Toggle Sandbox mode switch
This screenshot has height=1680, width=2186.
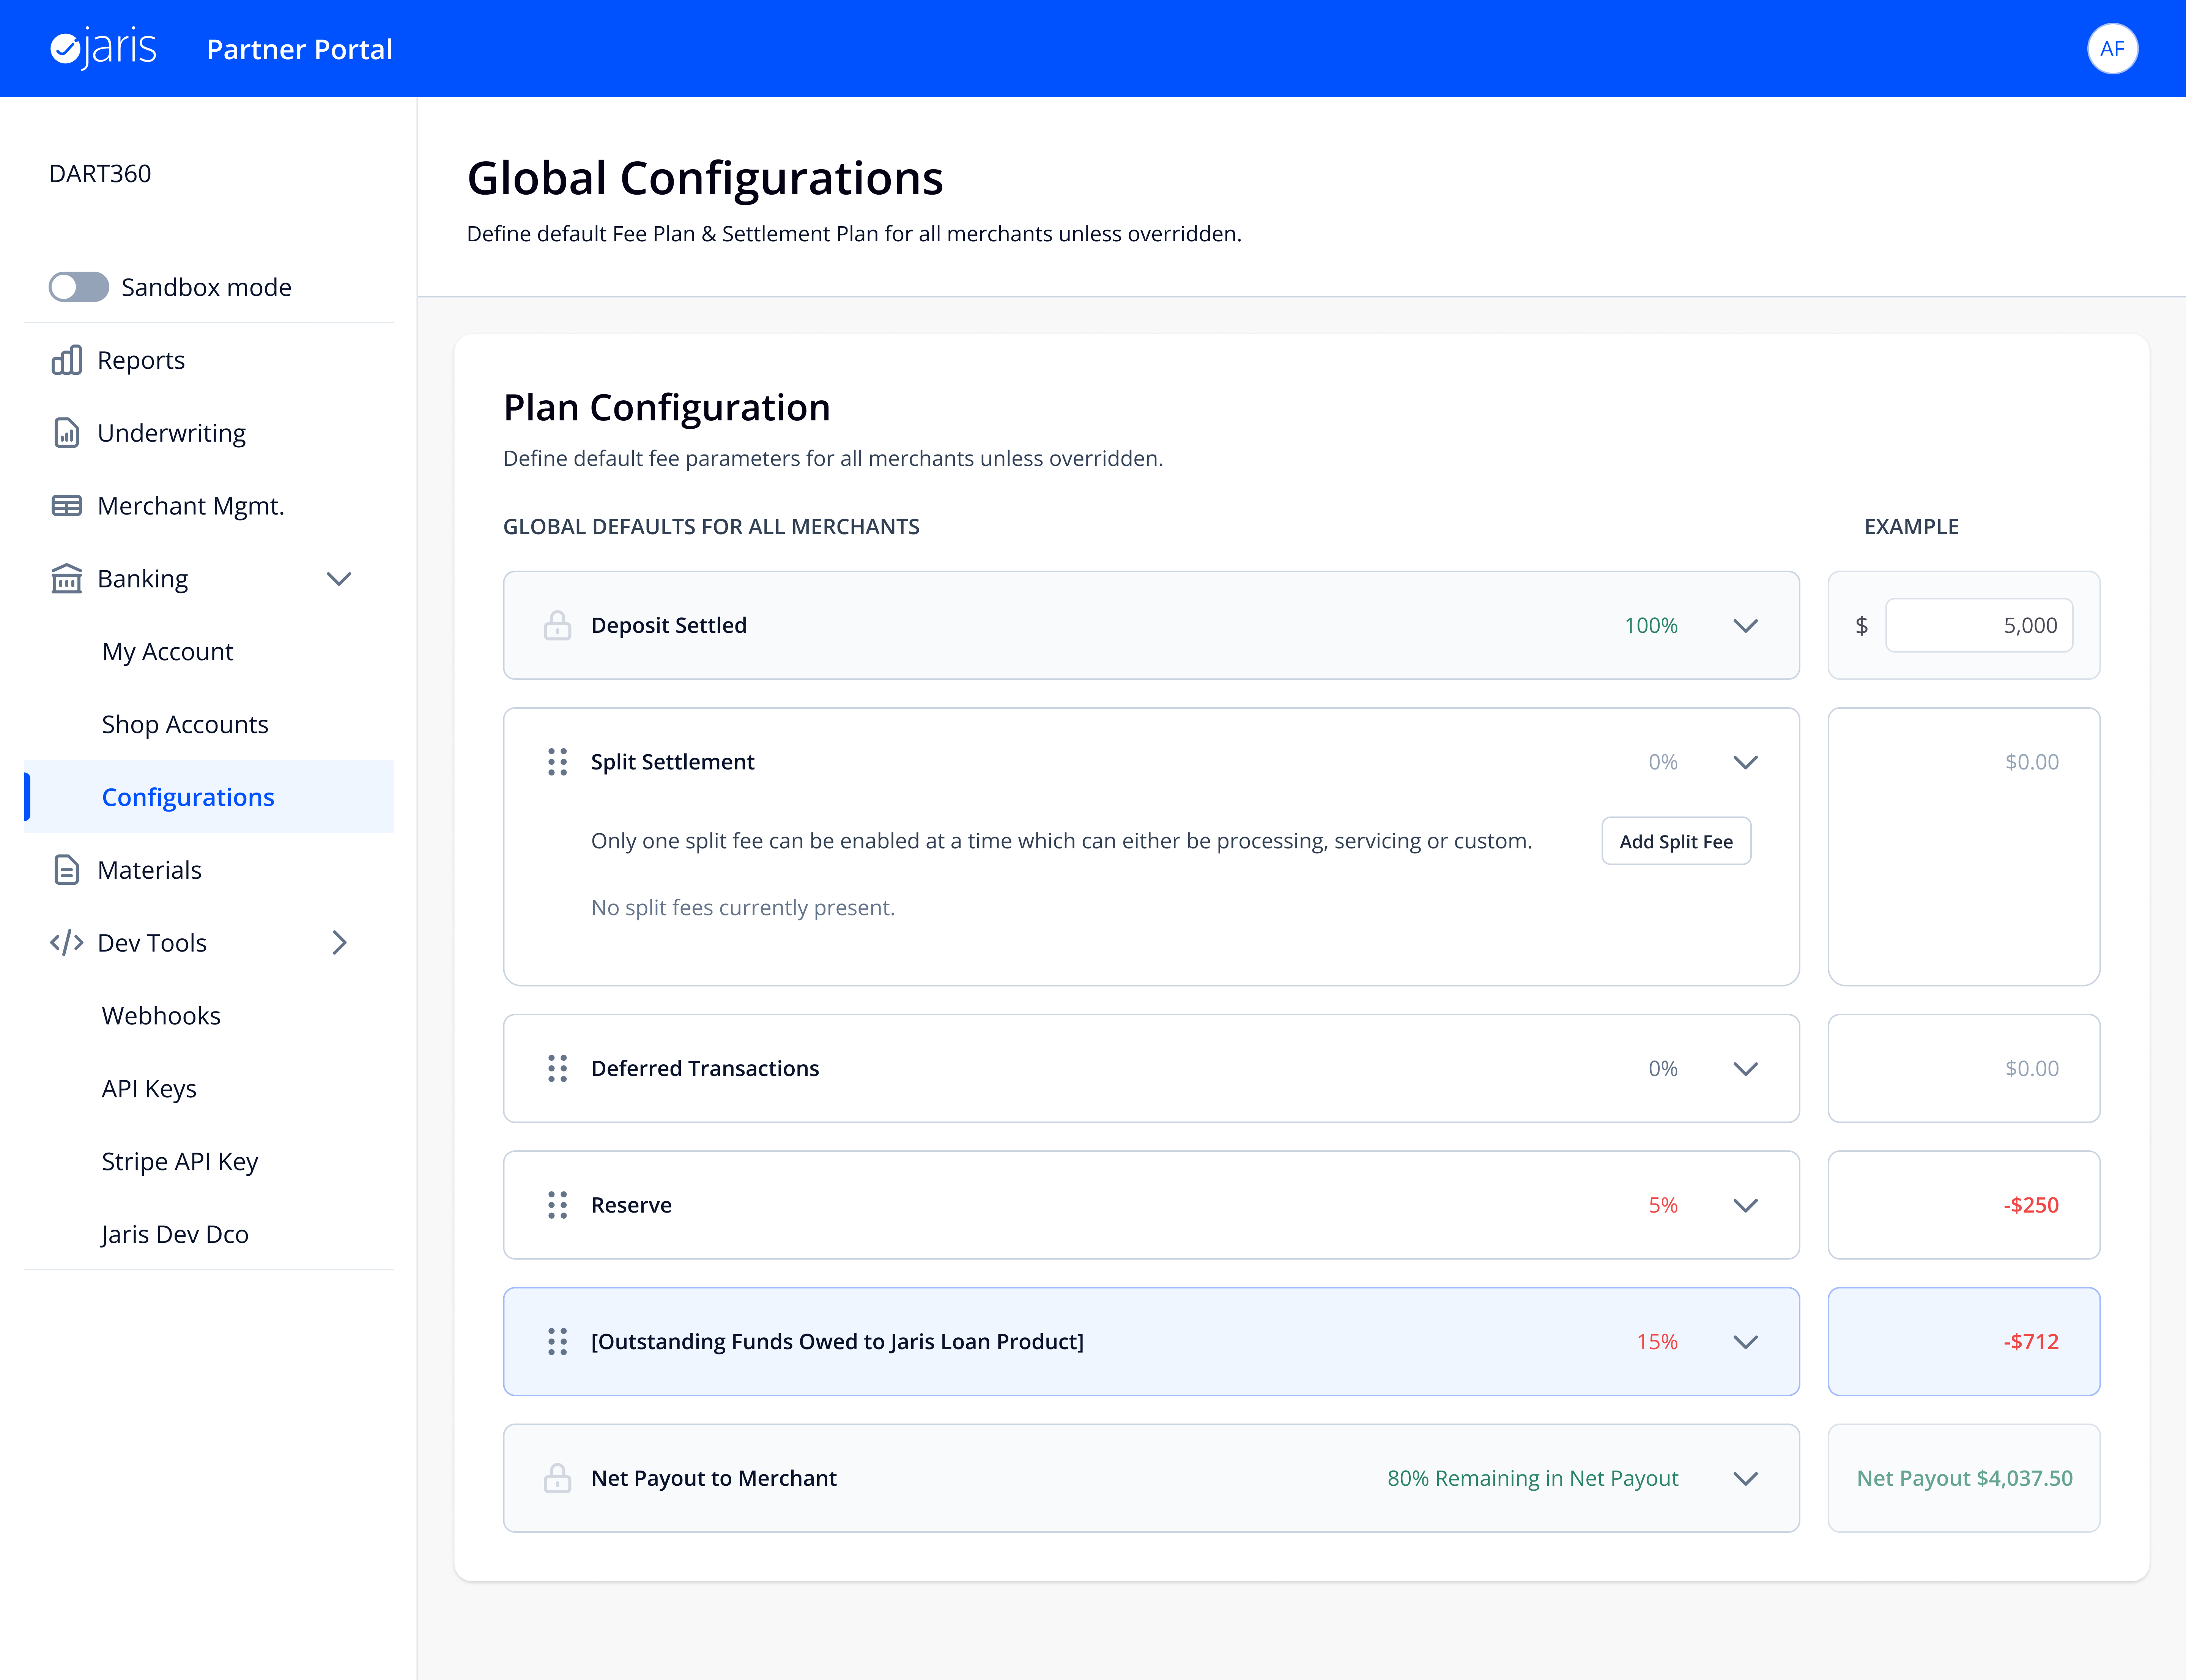point(79,287)
